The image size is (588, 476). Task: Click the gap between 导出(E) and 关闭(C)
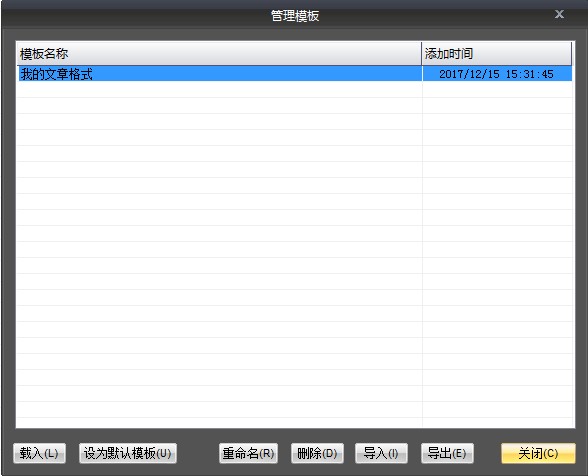click(x=488, y=453)
